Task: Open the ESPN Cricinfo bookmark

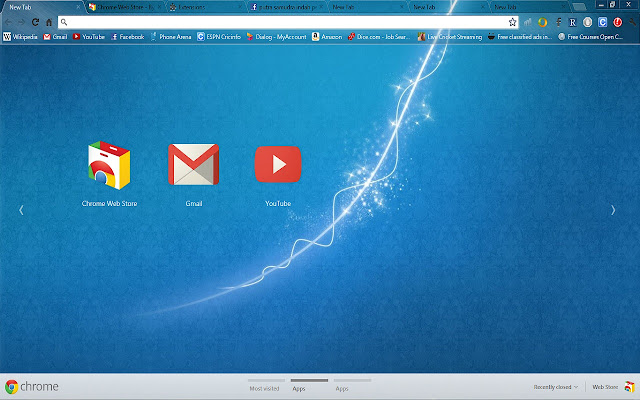Action: [219, 37]
